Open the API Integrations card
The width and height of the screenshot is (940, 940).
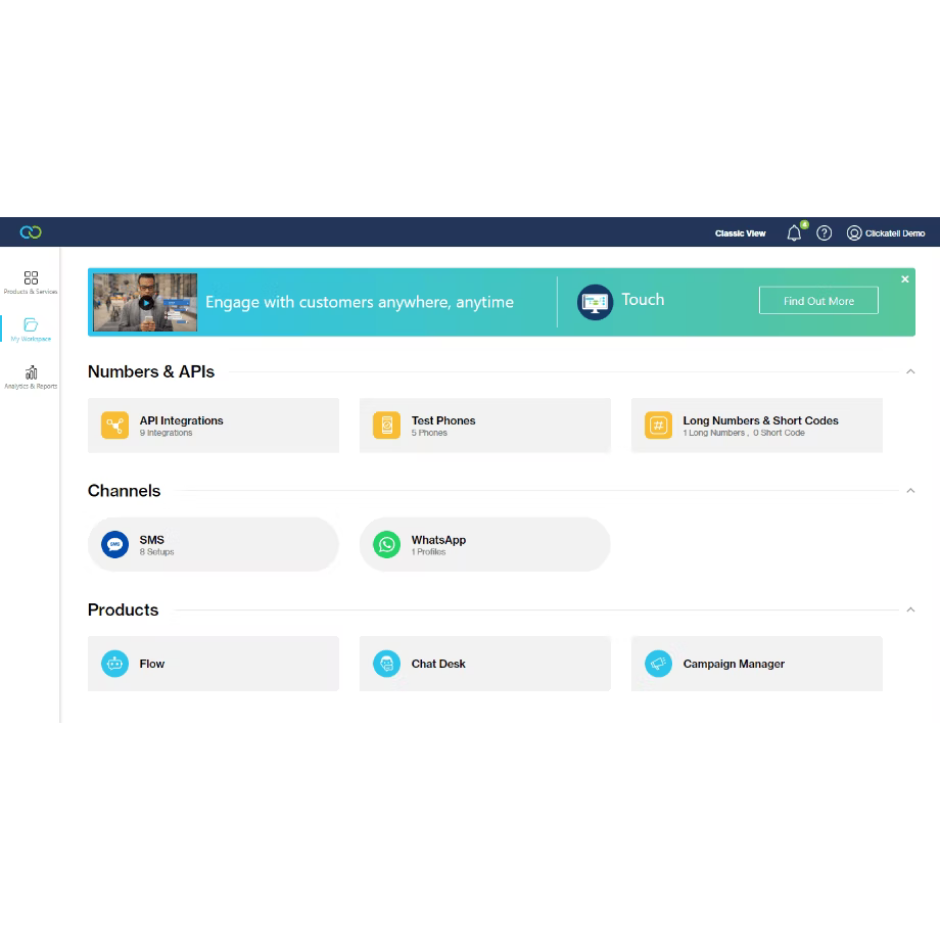[213, 425]
